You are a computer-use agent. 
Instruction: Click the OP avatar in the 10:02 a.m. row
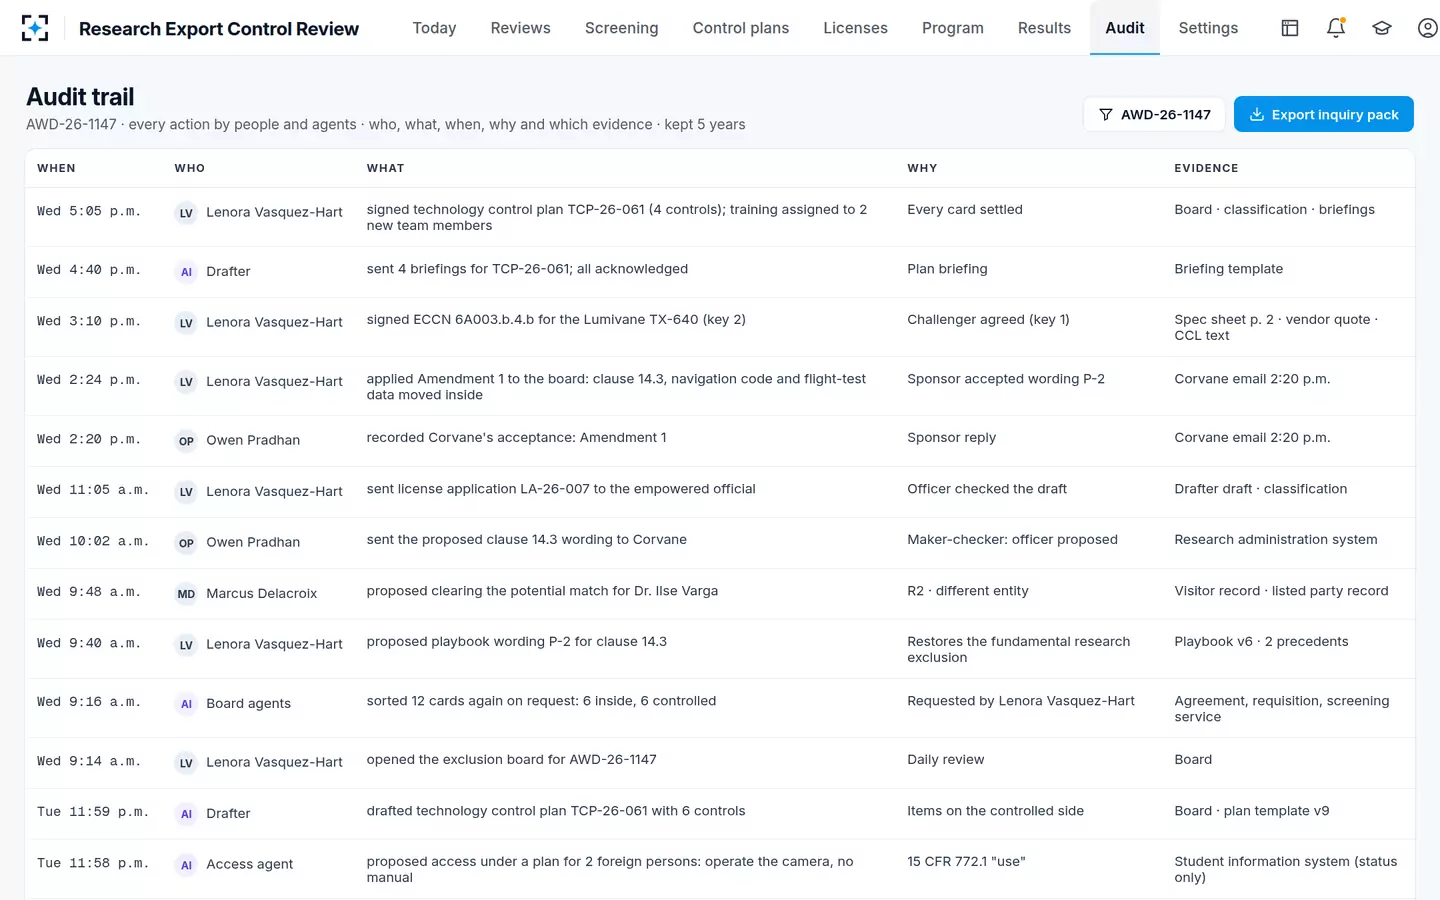pos(186,543)
